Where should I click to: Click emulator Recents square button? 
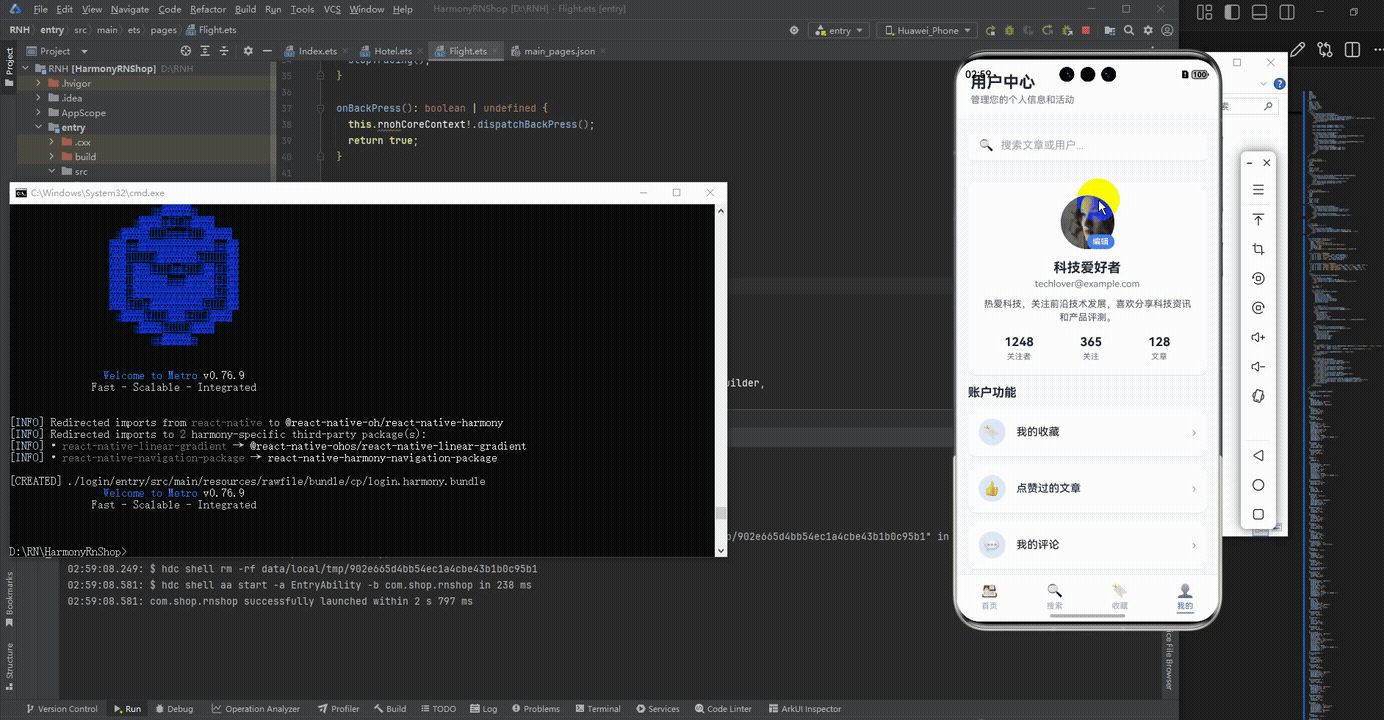[1258, 515]
